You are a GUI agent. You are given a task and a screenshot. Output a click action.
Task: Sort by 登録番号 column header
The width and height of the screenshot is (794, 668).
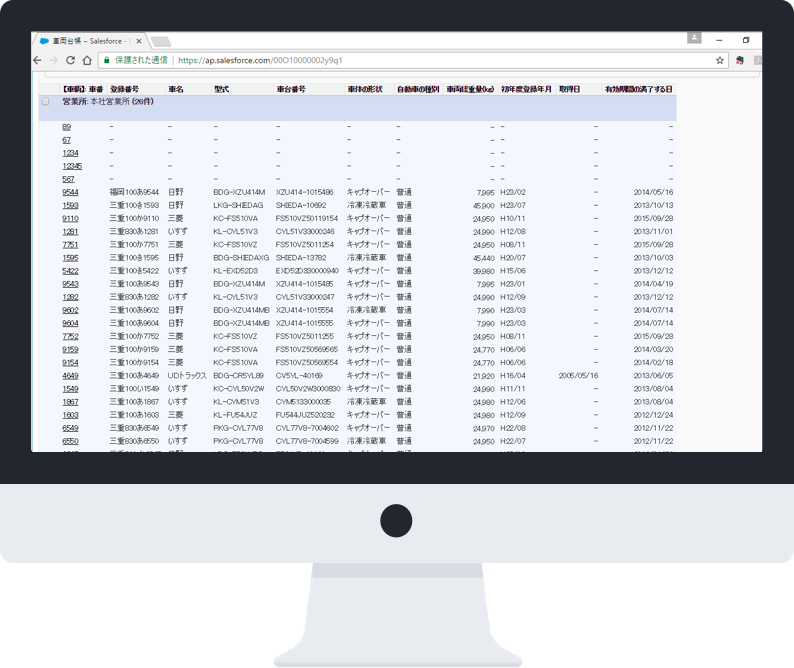click(x=125, y=89)
